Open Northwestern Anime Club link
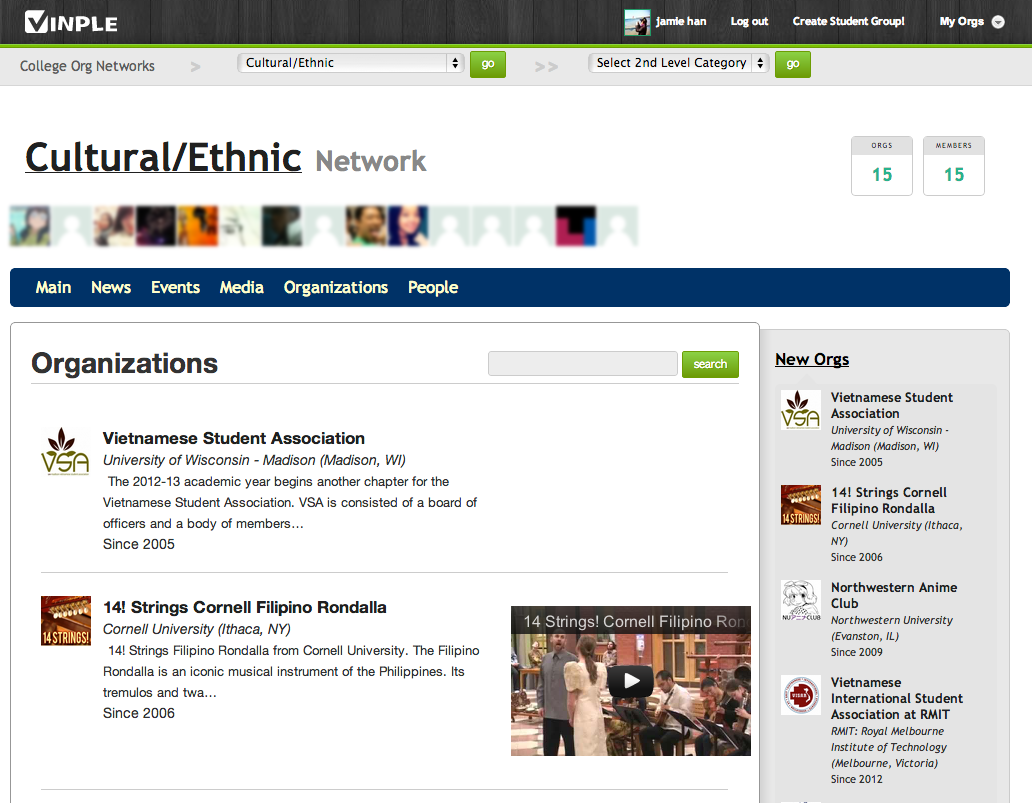This screenshot has width=1032, height=803. (x=894, y=595)
